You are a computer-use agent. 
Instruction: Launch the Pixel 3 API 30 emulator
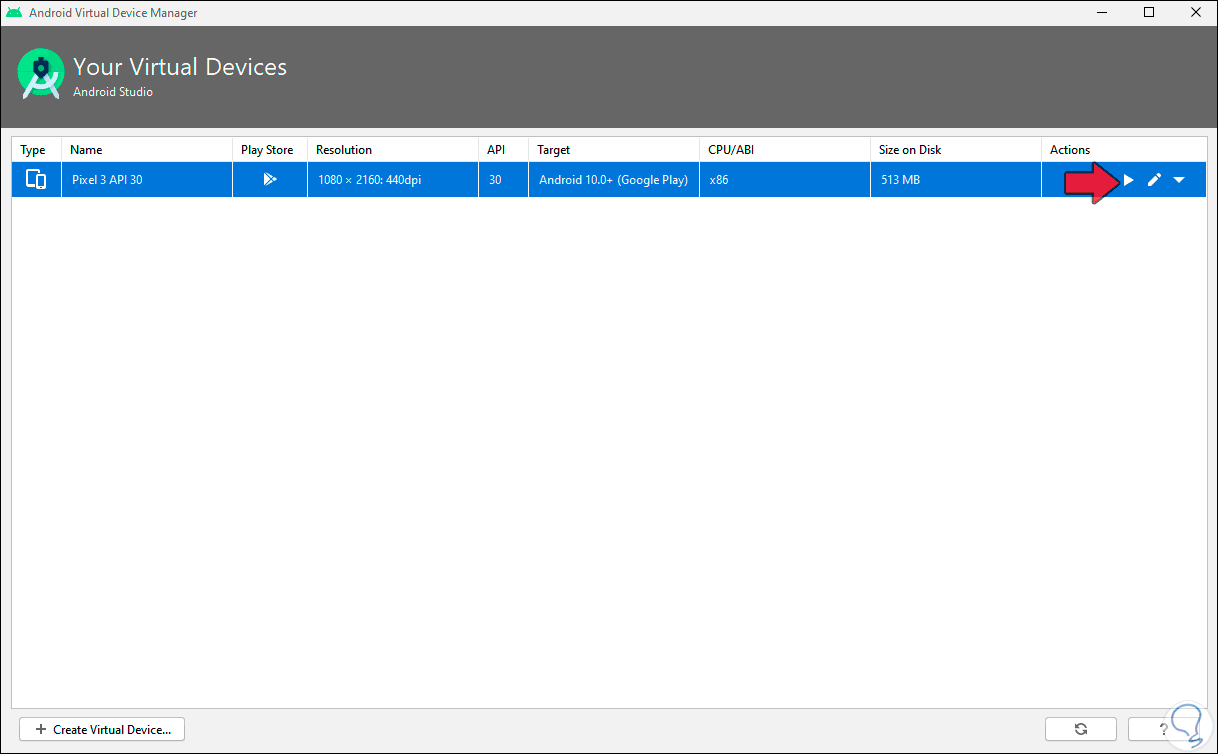1128,180
